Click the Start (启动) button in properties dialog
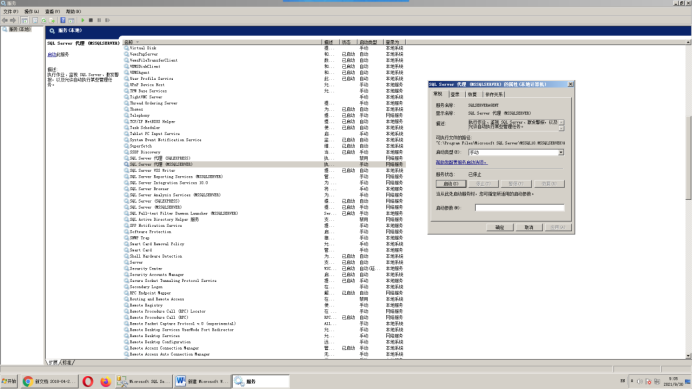This screenshot has height=390, width=693. (451, 184)
